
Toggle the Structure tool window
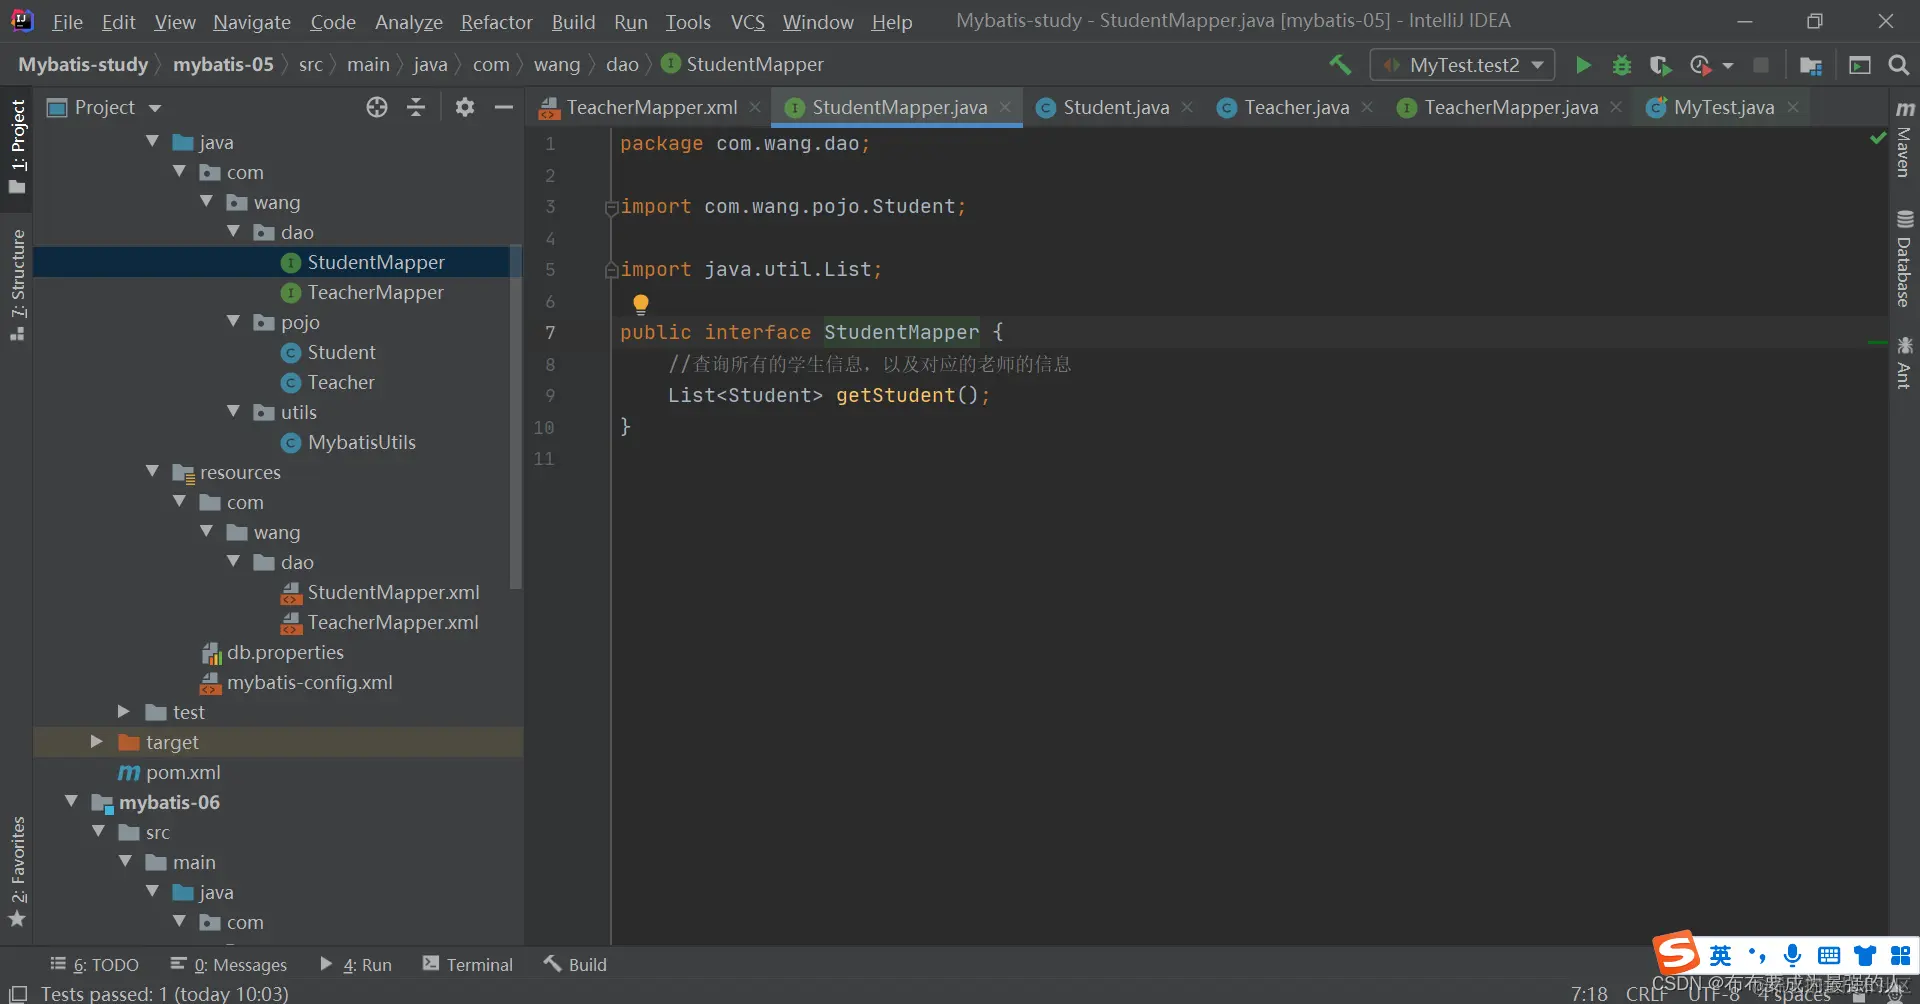pyautogui.click(x=17, y=285)
